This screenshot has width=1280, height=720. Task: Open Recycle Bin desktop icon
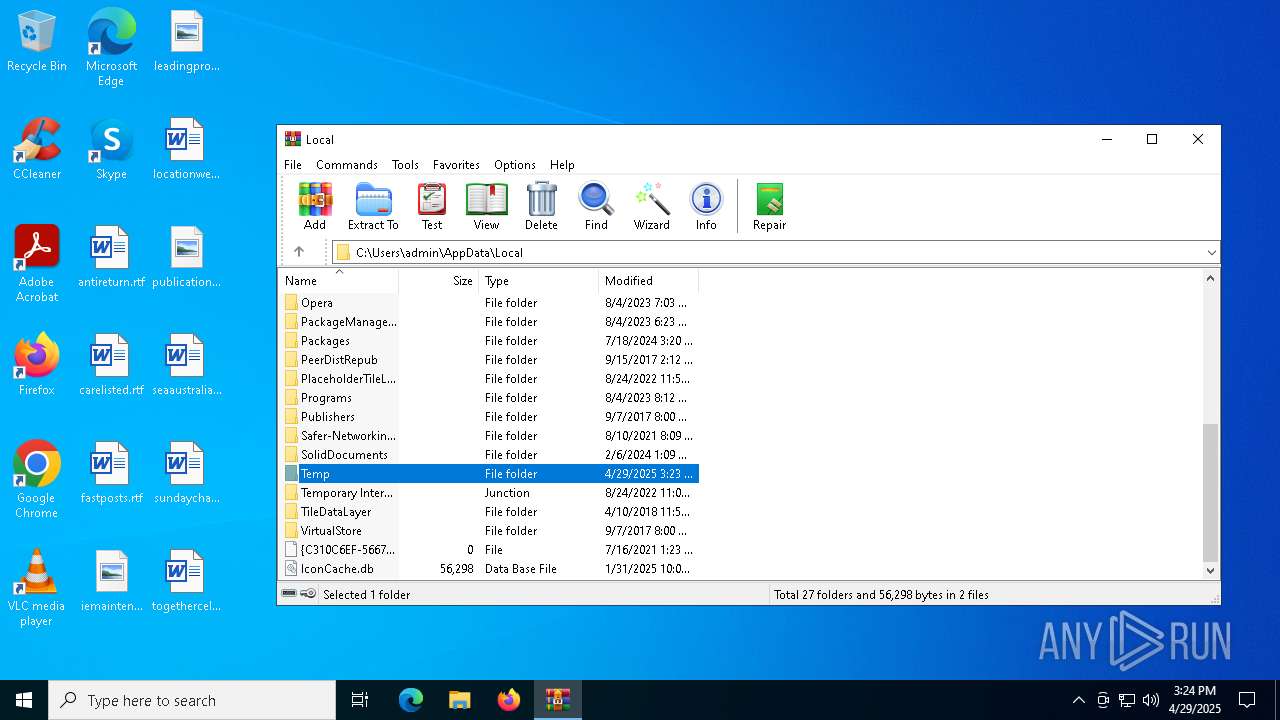37,42
